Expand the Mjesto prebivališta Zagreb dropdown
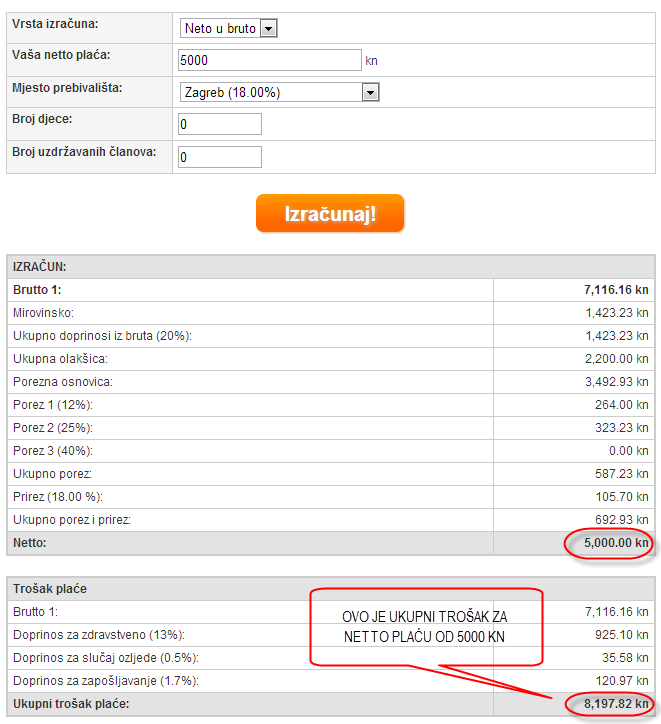This screenshot has height=724, width=661. (280, 92)
